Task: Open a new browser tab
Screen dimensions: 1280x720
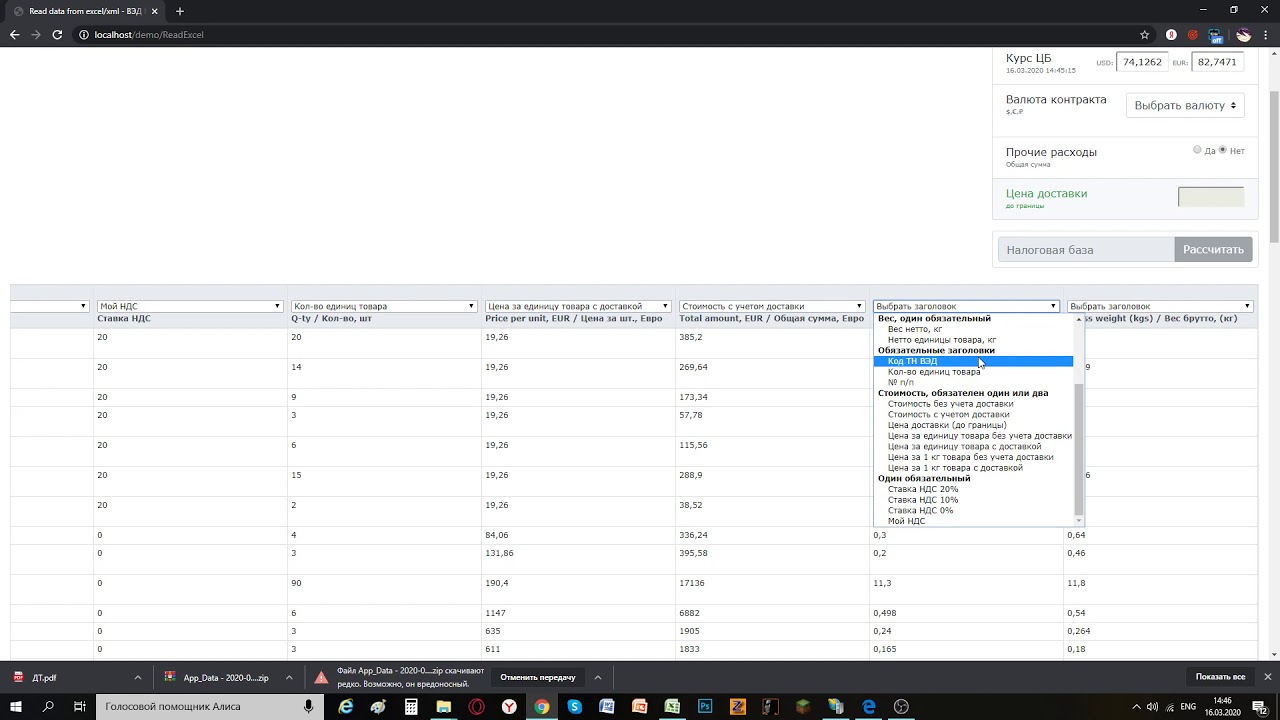Action: point(180,11)
